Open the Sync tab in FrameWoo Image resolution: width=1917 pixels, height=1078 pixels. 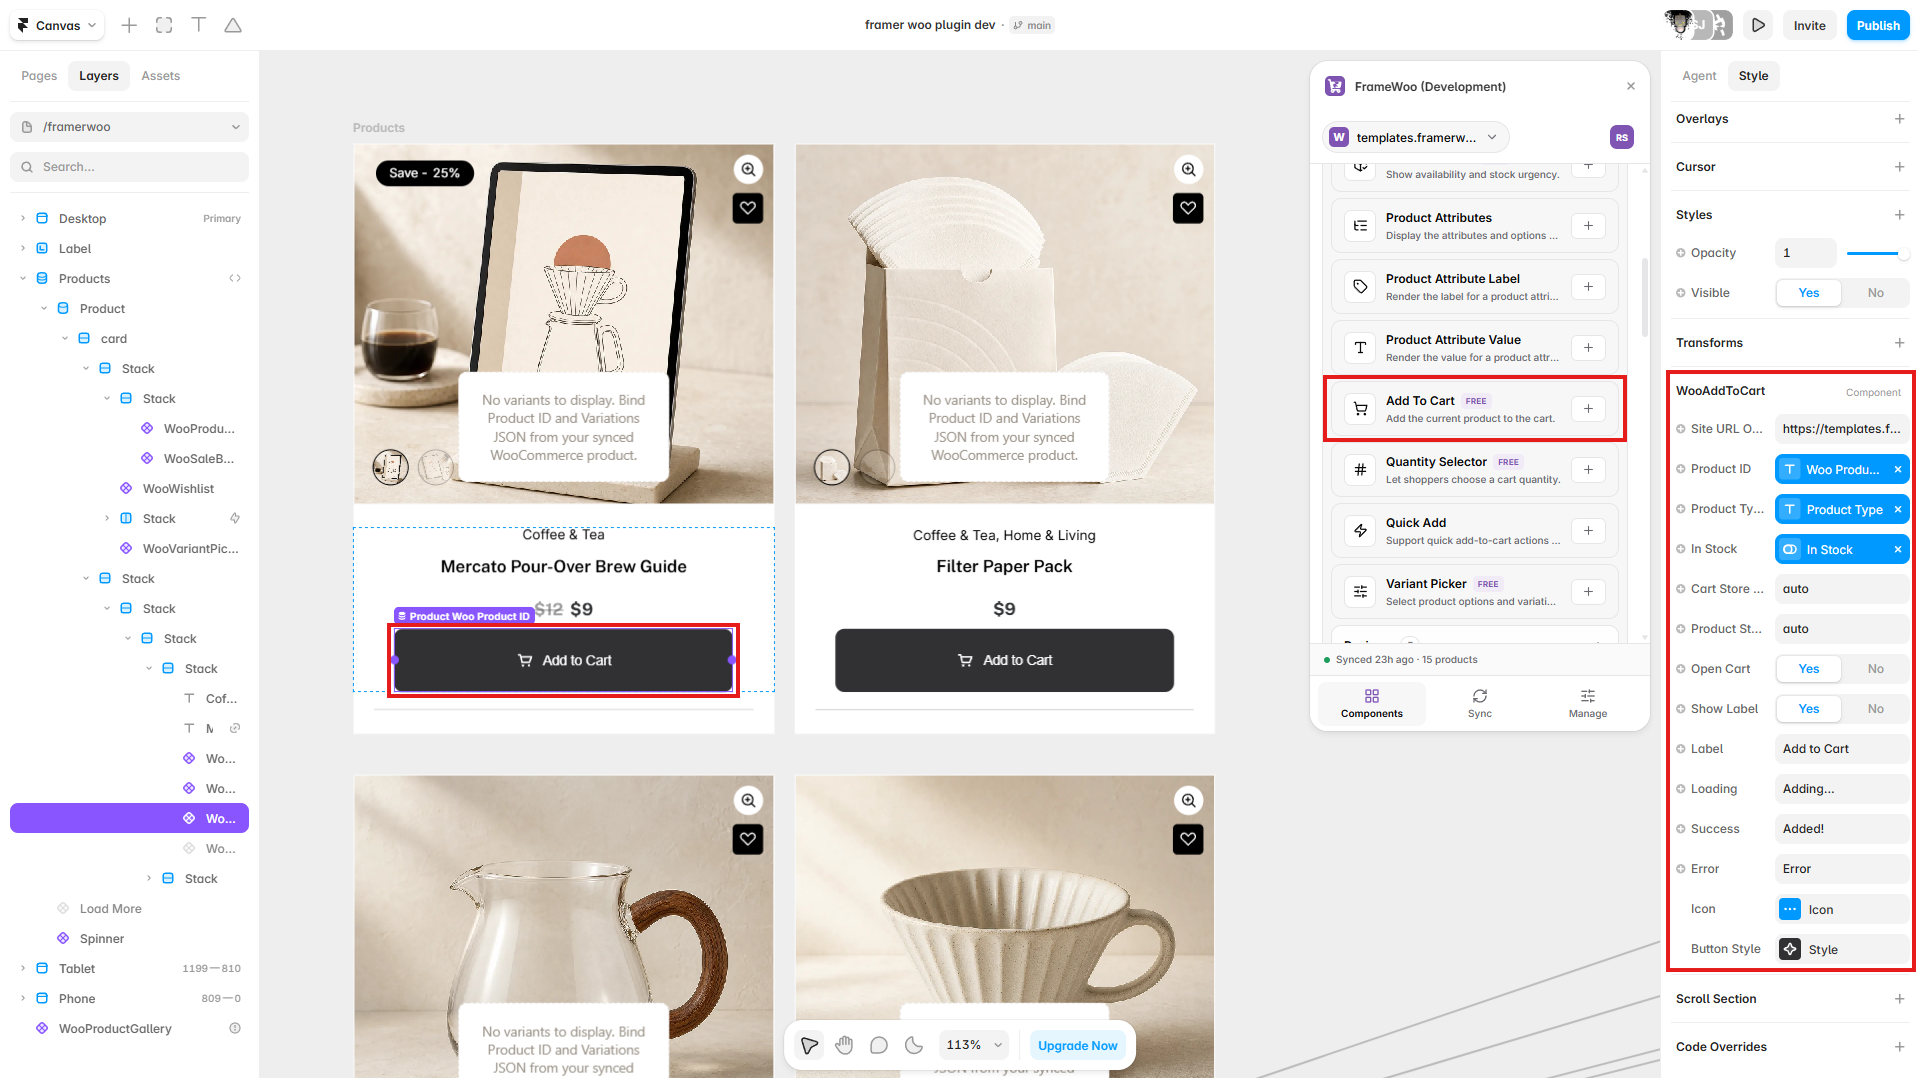point(1479,703)
